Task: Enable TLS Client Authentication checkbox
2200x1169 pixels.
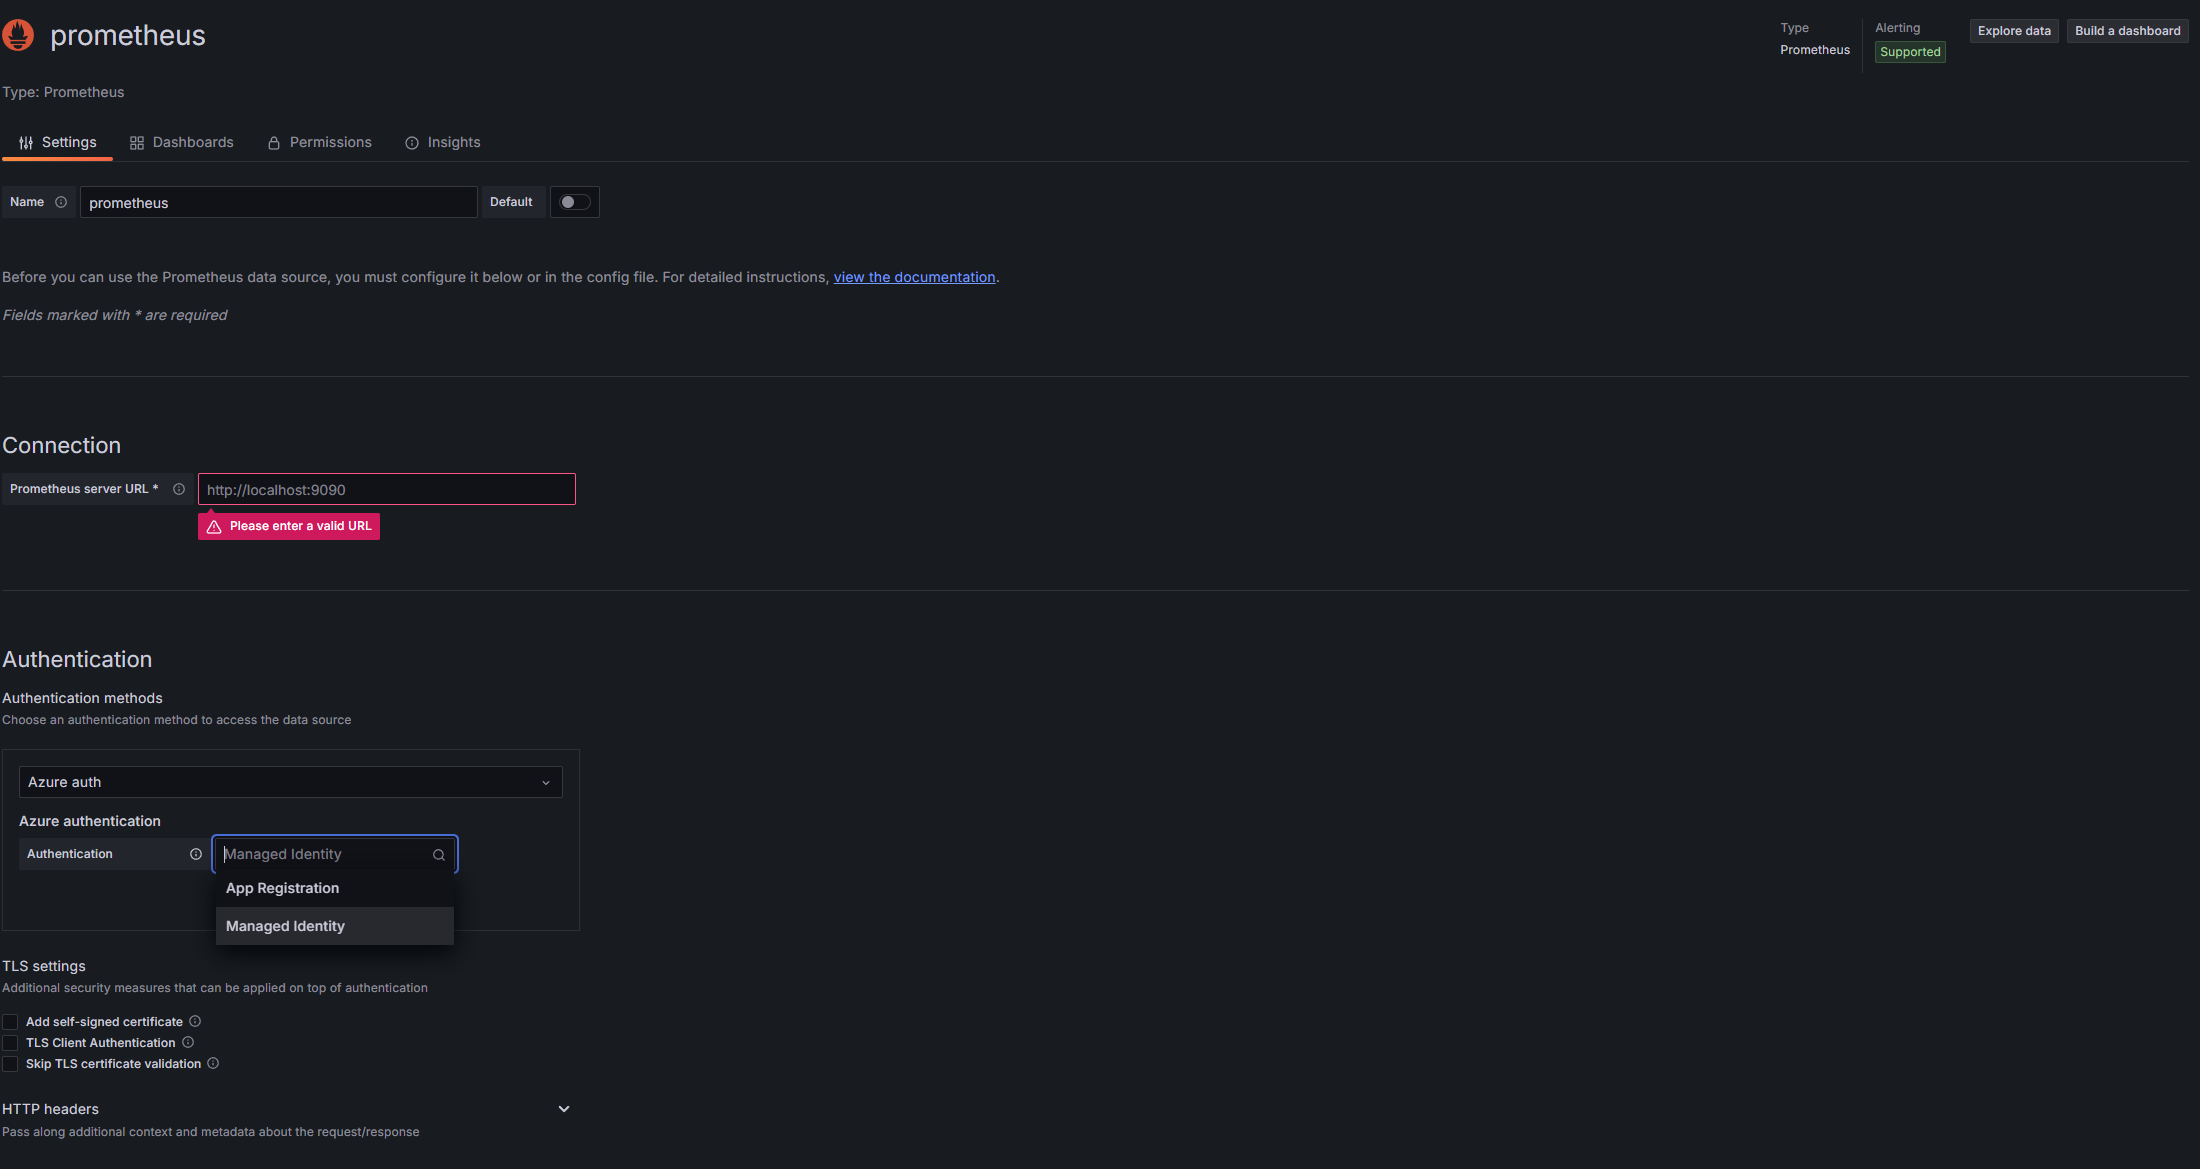Action: click(x=10, y=1043)
